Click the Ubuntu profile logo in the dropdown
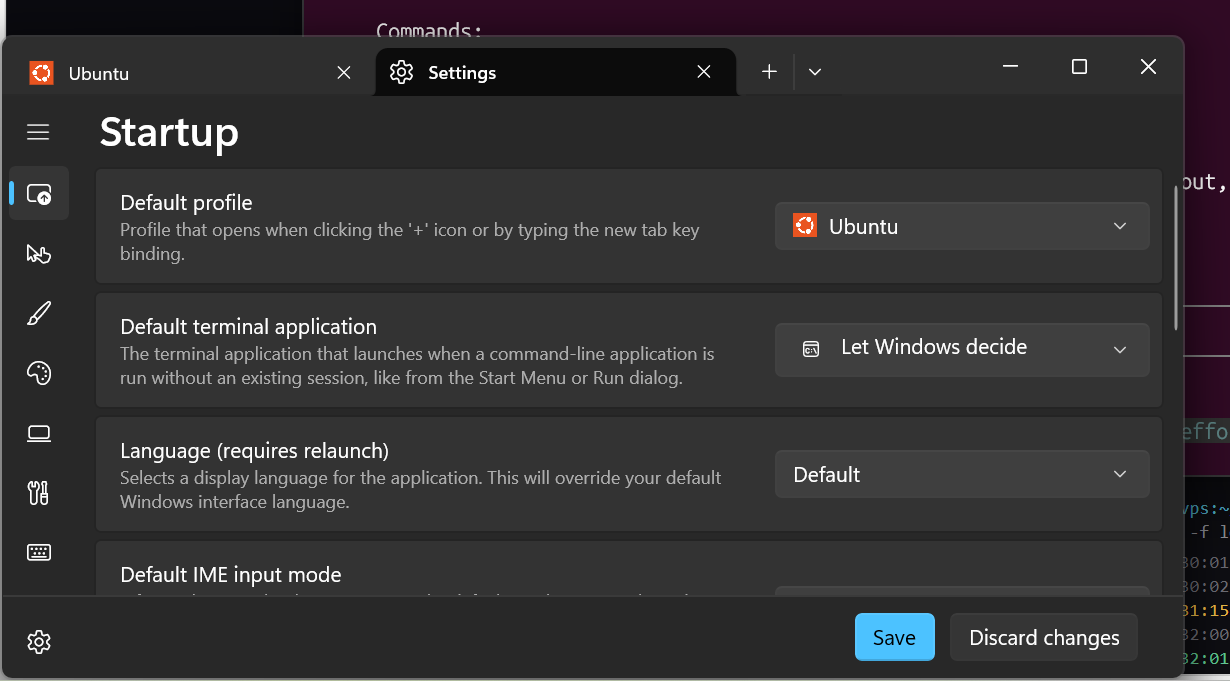 tap(805, 226)
